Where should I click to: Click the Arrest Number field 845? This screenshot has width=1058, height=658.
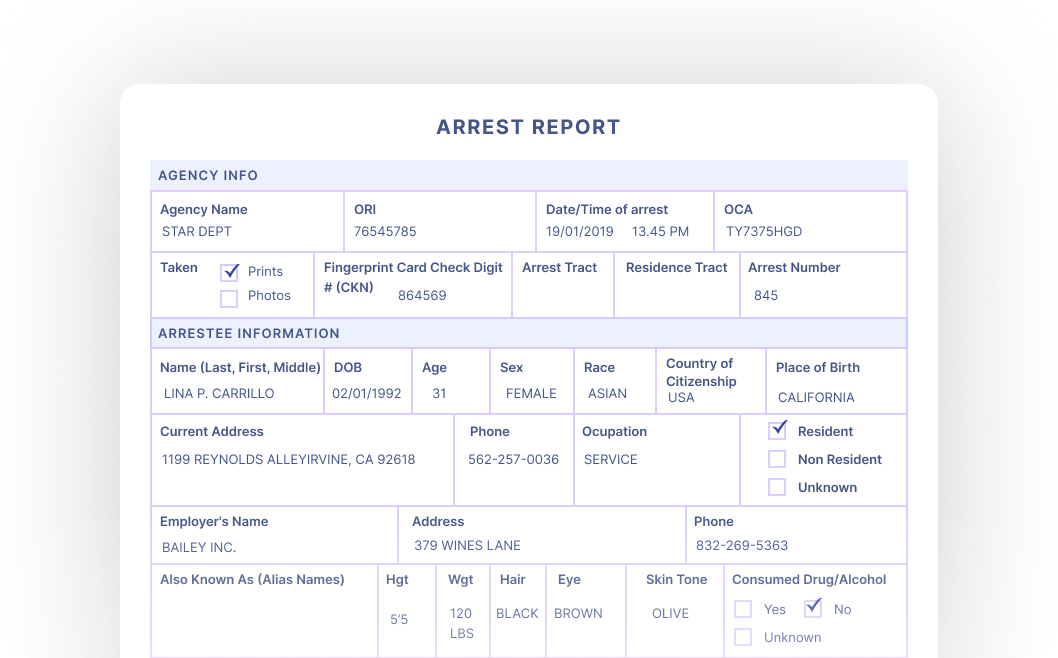[x=766, y=296]
